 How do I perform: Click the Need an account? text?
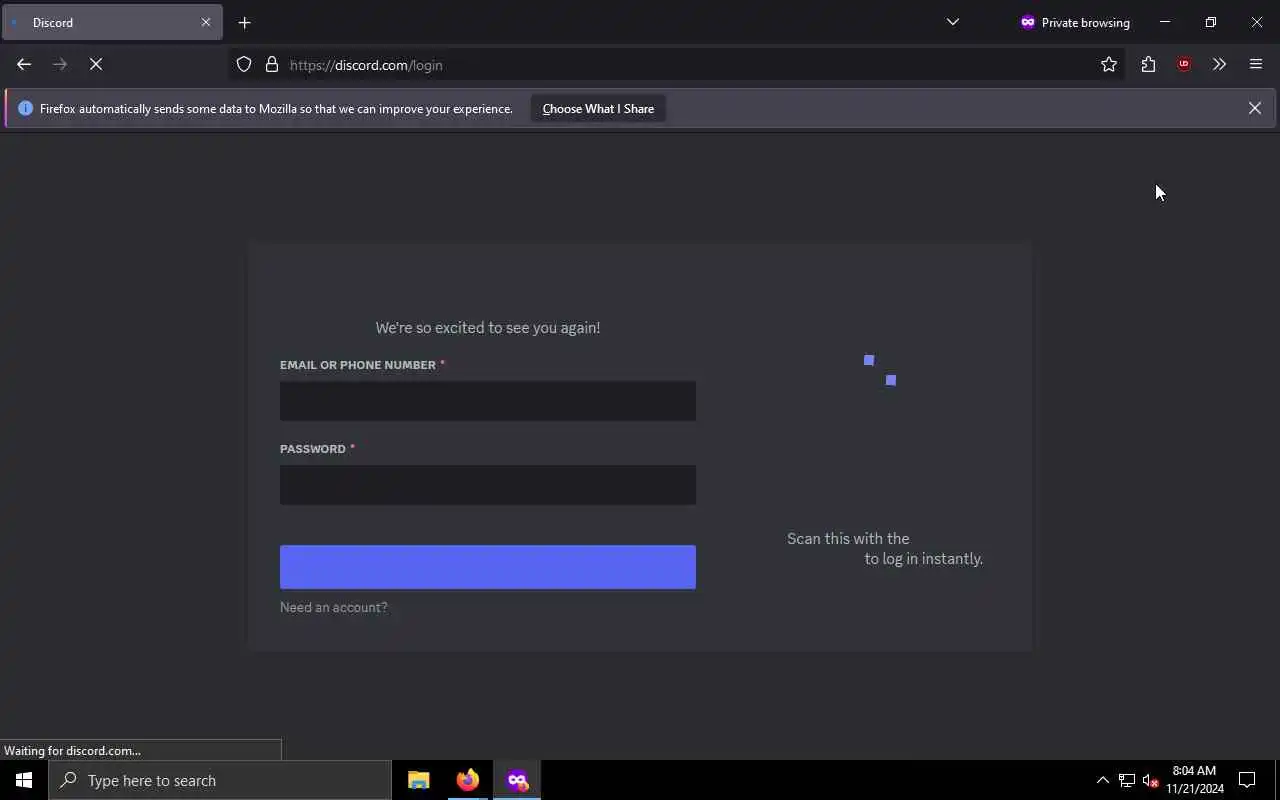(333, 607)
